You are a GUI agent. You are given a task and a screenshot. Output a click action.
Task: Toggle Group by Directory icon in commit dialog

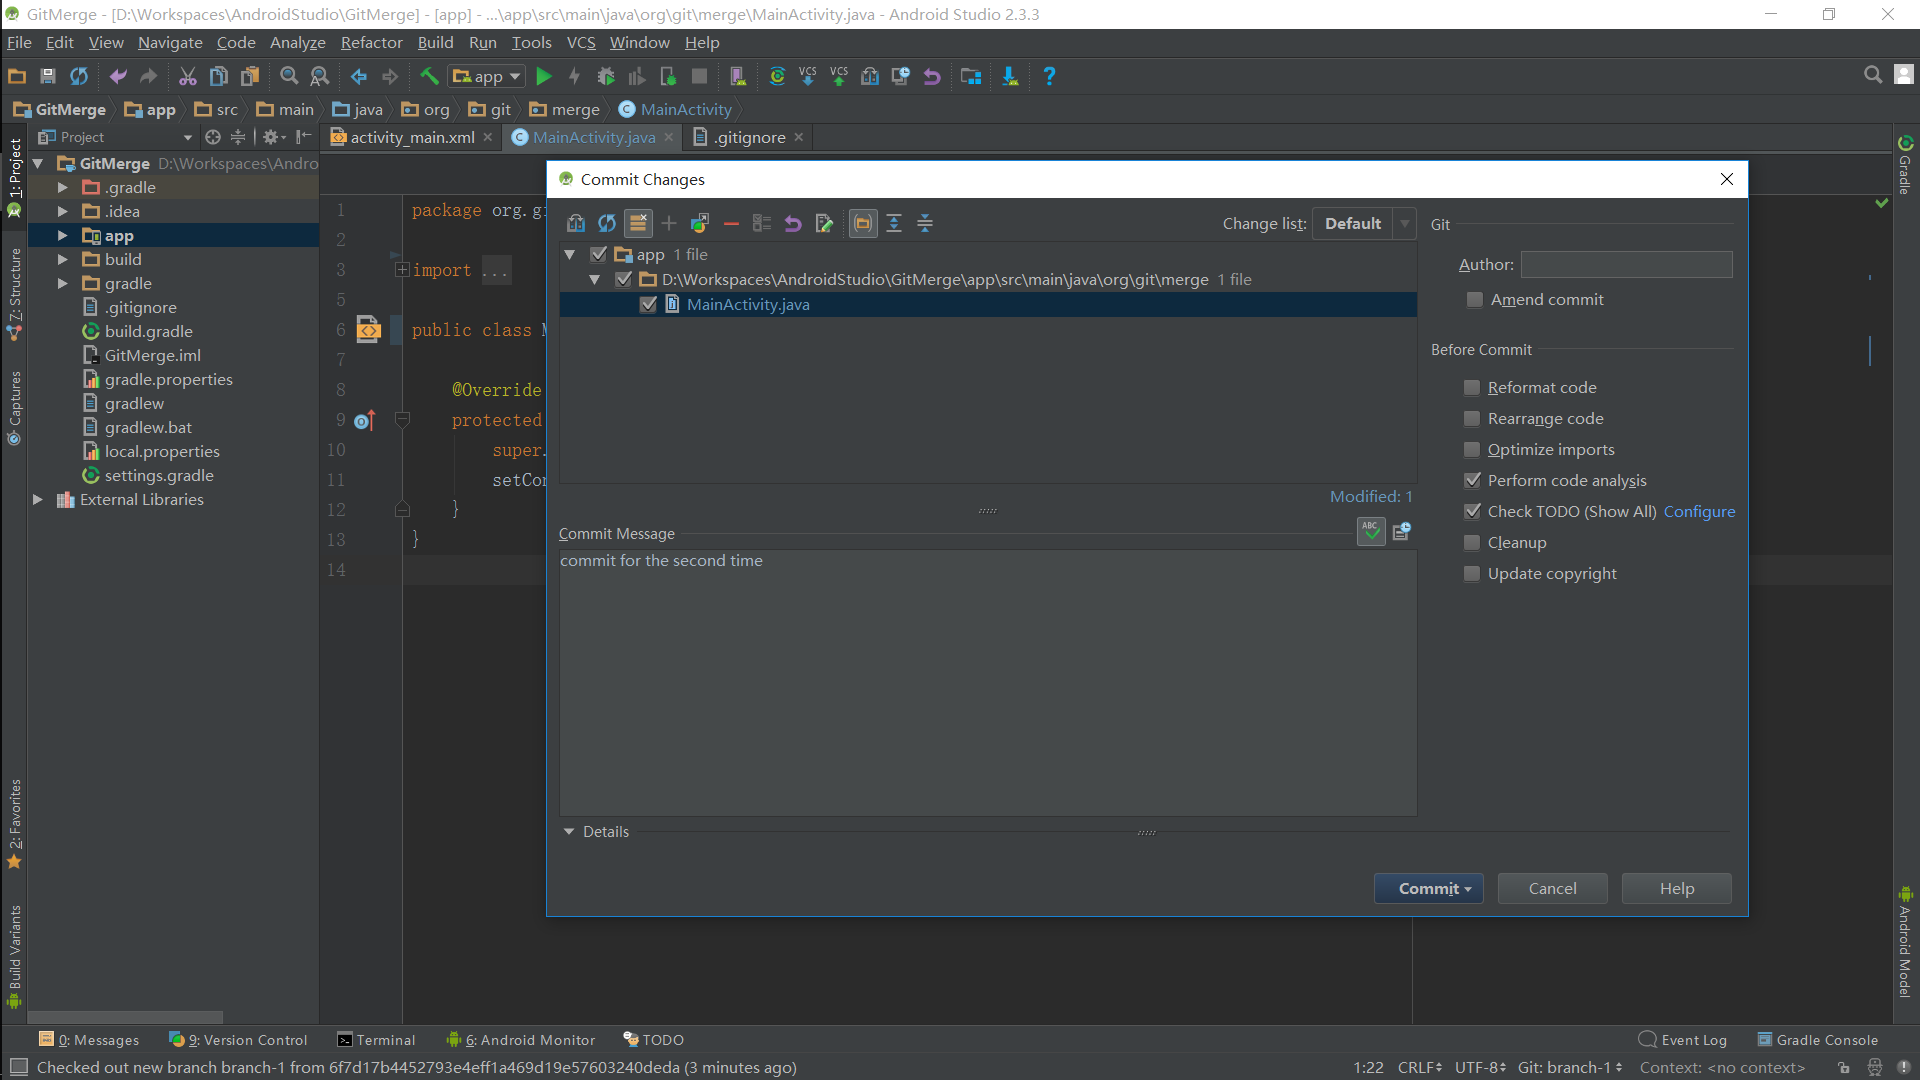863,223
